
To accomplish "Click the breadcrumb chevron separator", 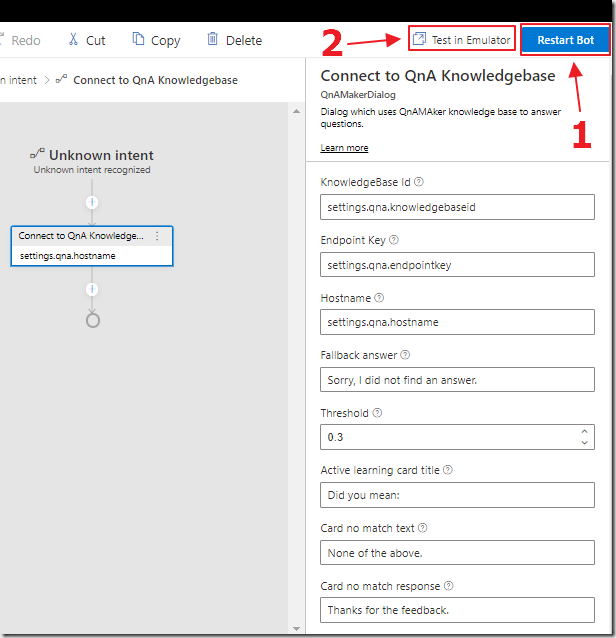I will [x=47, y=80].
